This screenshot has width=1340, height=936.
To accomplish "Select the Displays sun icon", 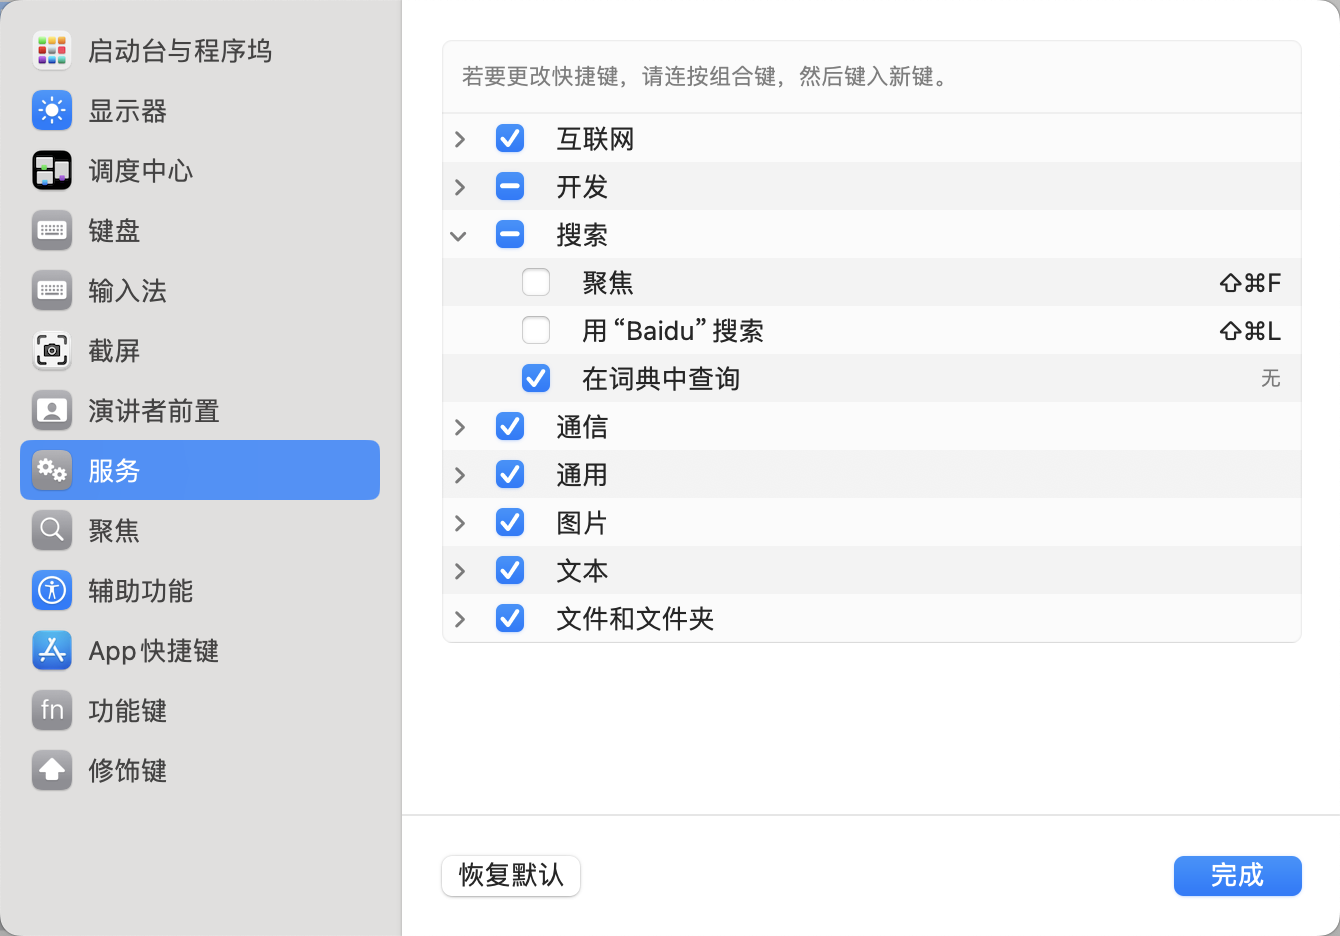I will tap(52, 110).
